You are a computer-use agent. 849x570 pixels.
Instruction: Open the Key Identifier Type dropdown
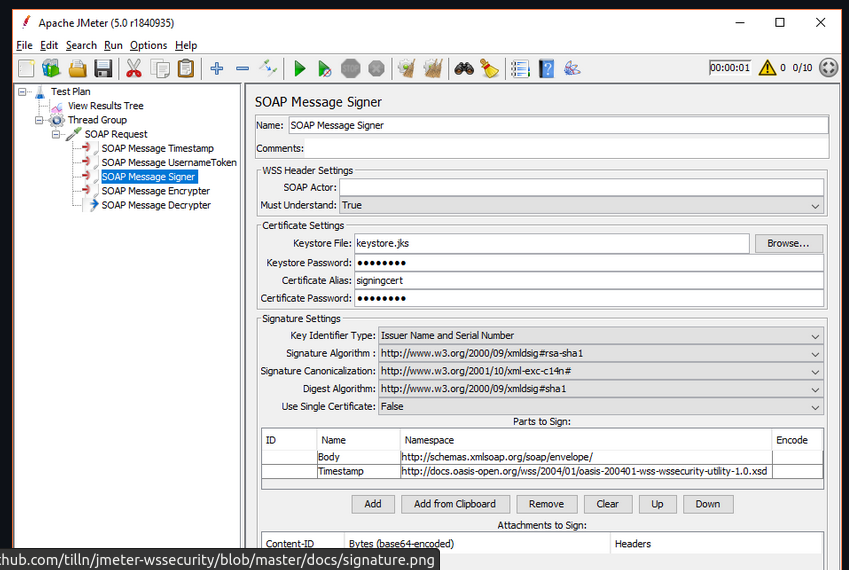tap(601, 336)
